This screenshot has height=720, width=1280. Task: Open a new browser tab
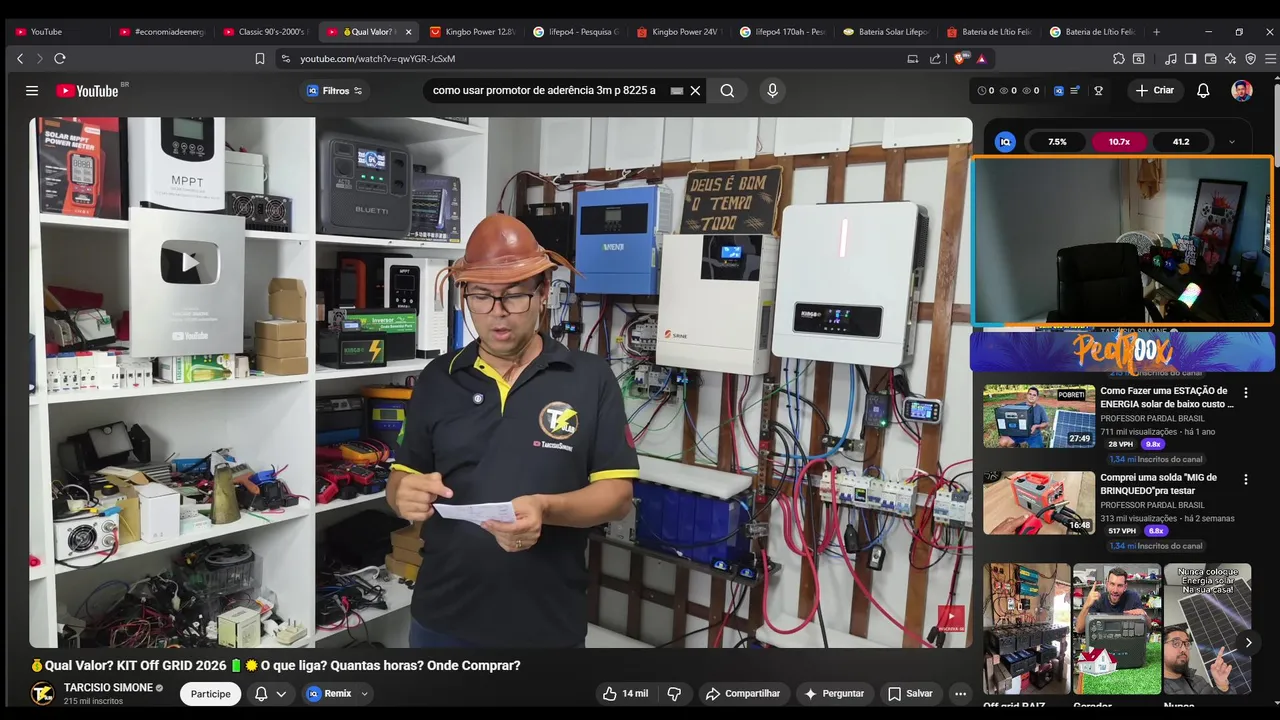click(1157, 32)
